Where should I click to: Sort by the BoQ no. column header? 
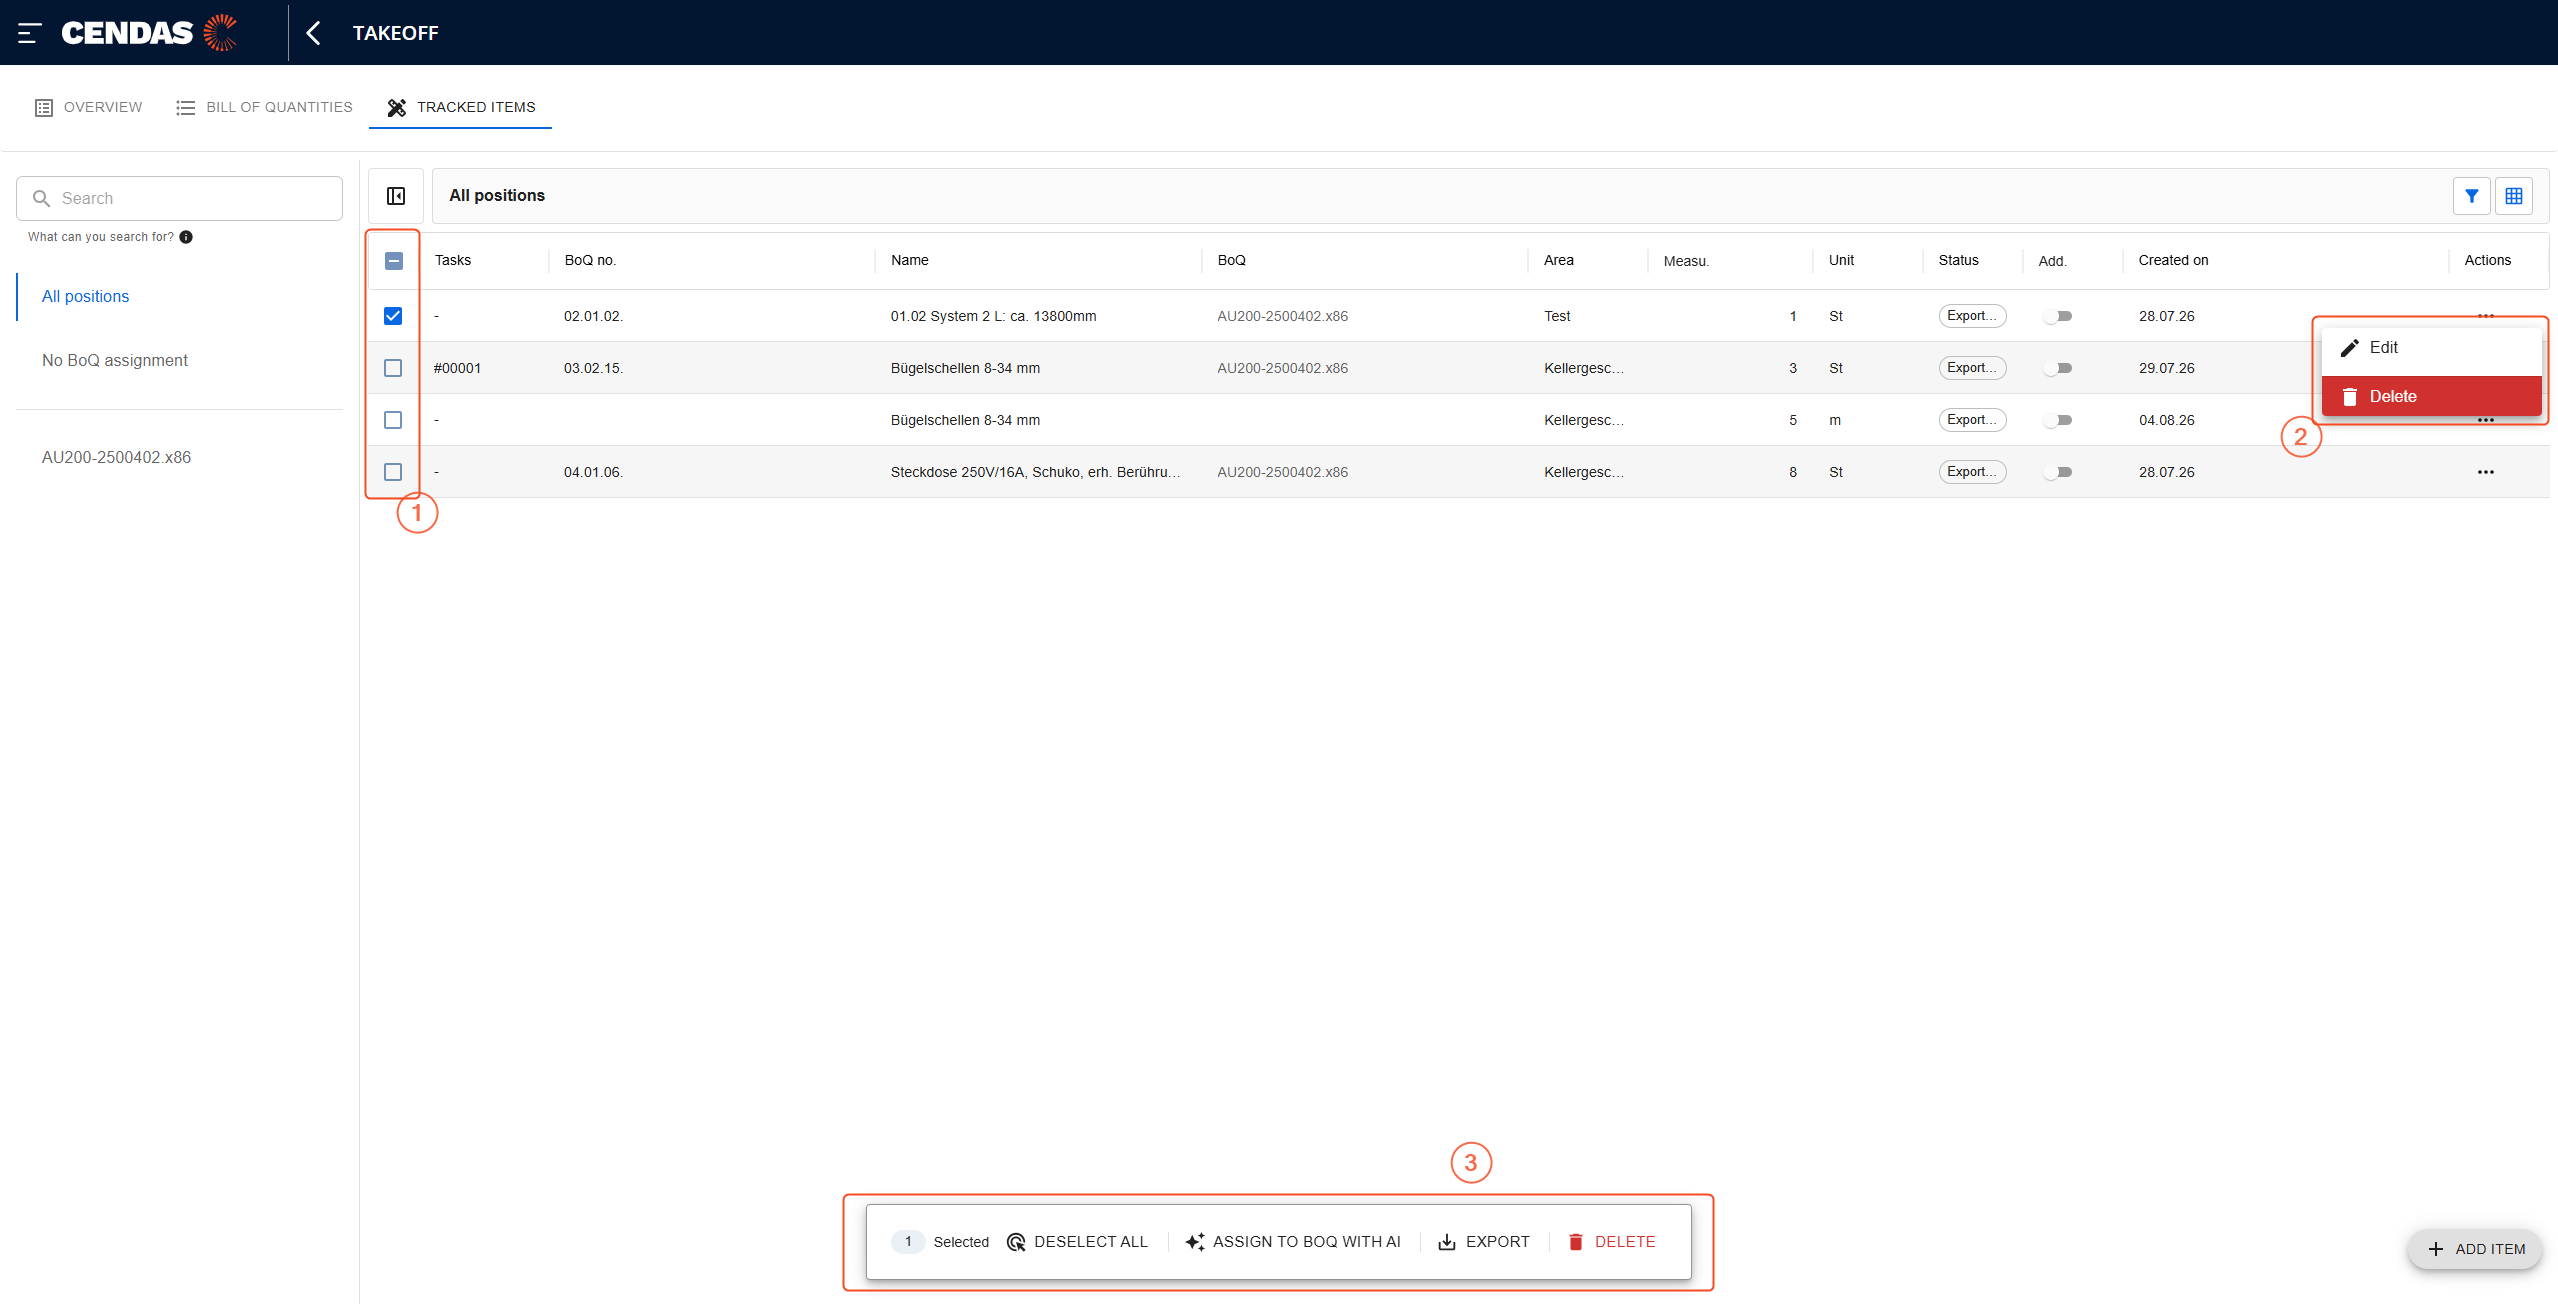click(590, 260)
